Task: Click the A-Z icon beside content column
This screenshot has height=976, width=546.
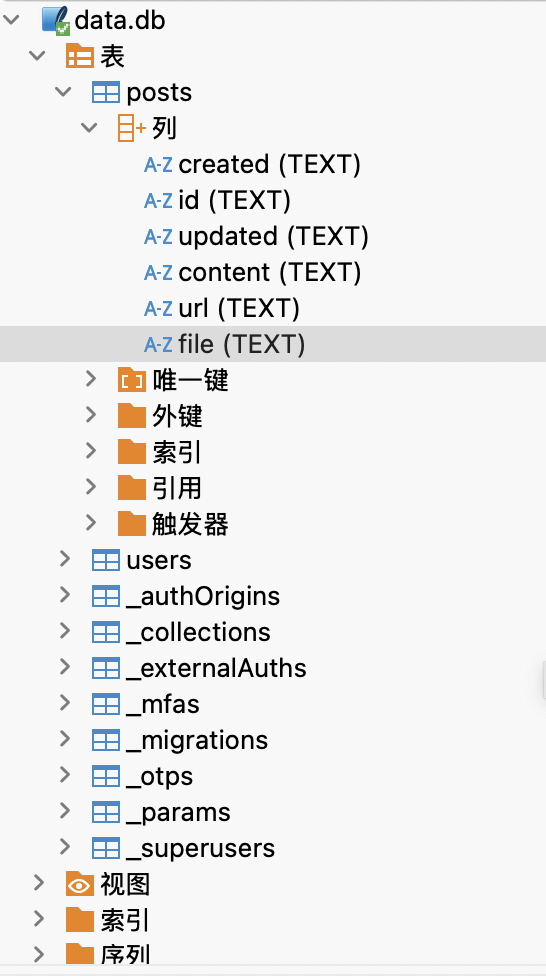Action: tap(158, 273)
